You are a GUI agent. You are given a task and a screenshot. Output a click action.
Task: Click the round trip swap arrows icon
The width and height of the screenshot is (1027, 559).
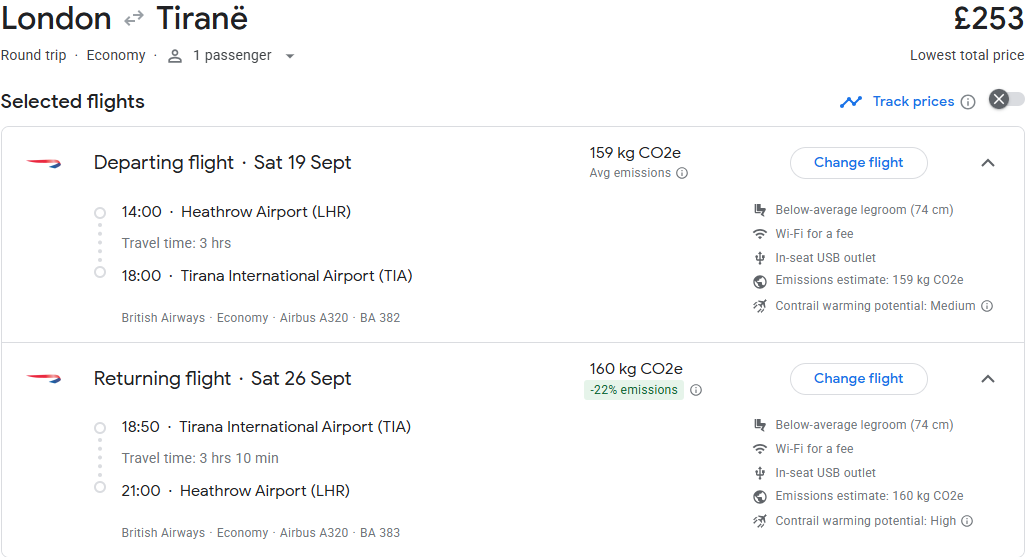point(134,19)
